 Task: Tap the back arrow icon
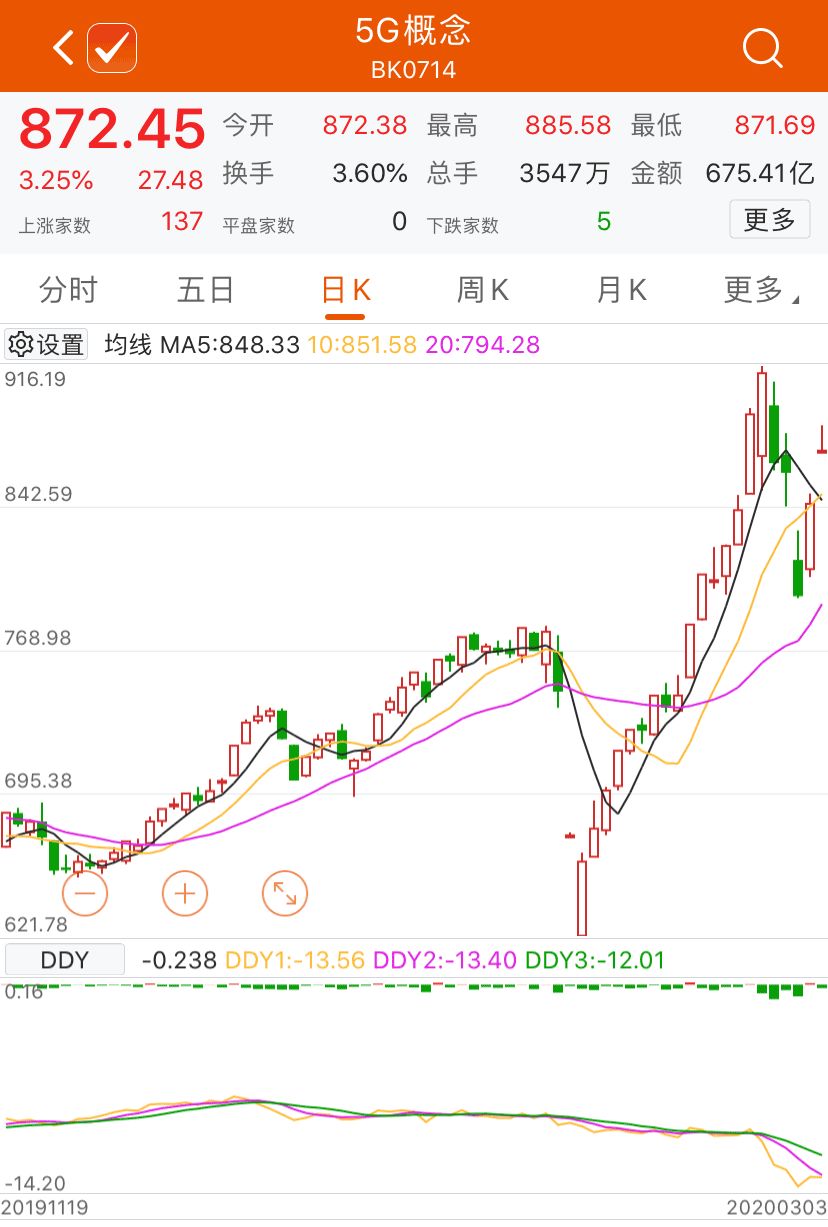tap(63, 47)
